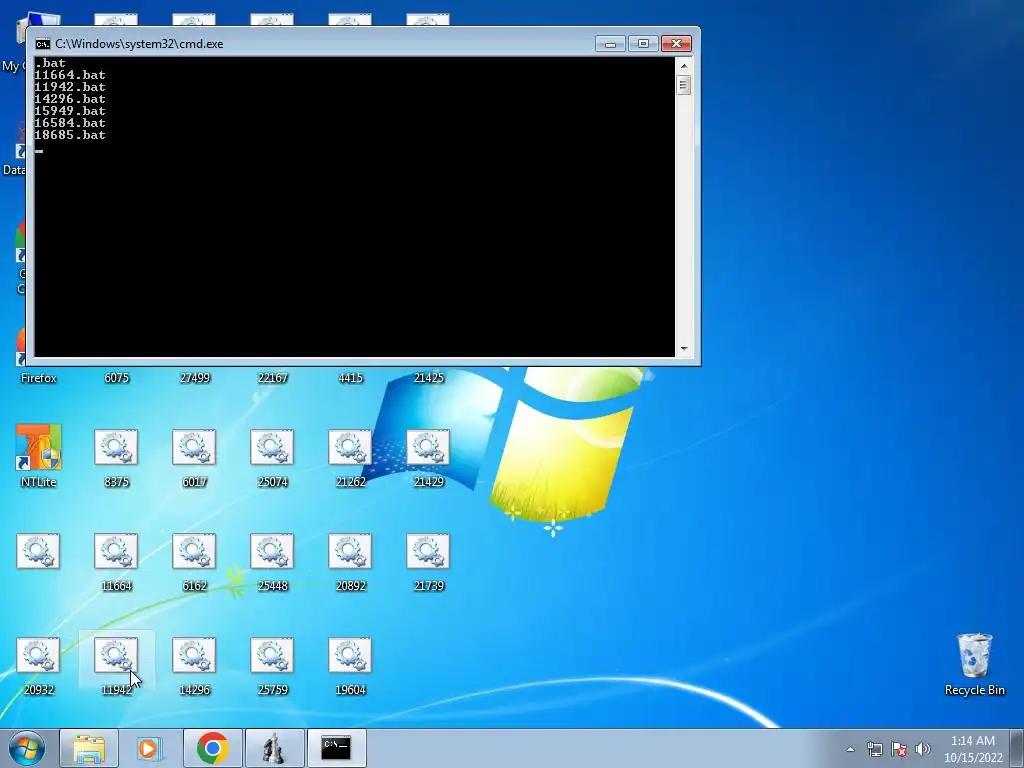Minimize the cmd.exe window
1024x768 pixels.
tap(611, 44)
